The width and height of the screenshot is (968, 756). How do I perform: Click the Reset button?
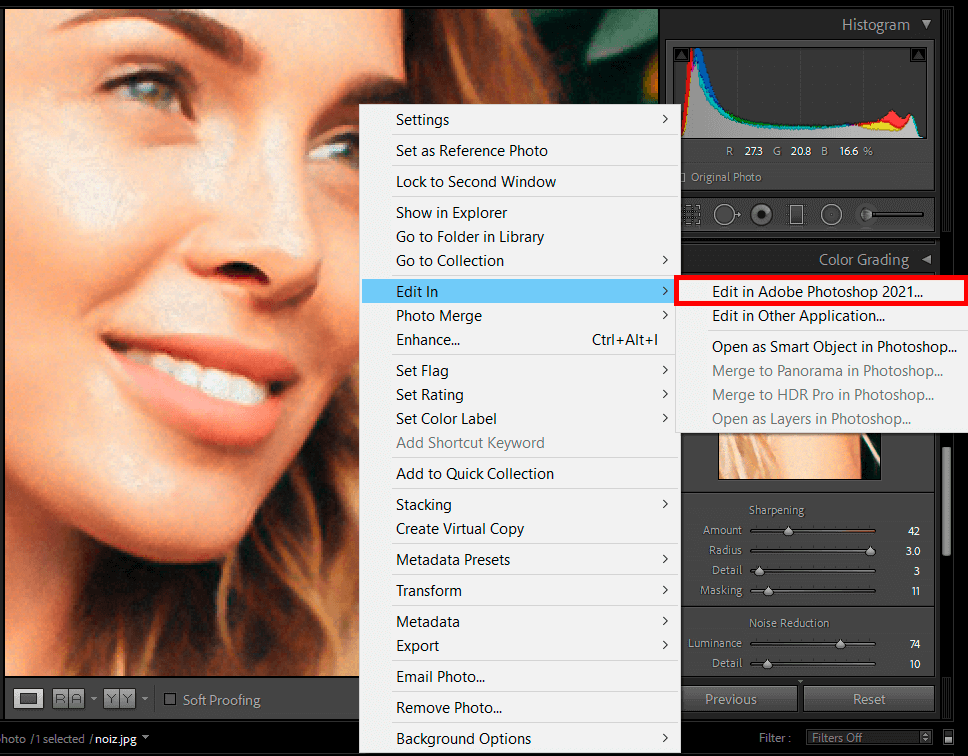(x=869, y=699)
